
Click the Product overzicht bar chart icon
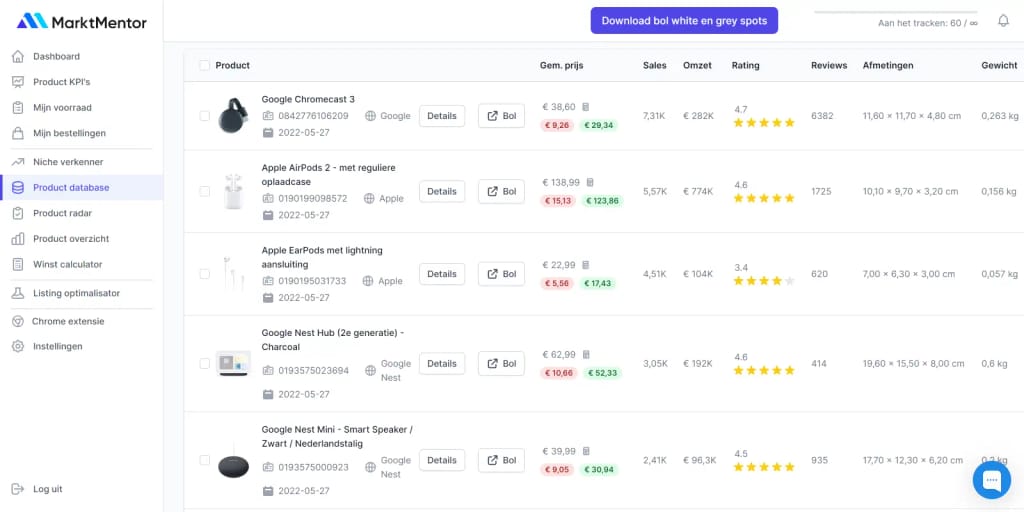click(x=18, y=239)
